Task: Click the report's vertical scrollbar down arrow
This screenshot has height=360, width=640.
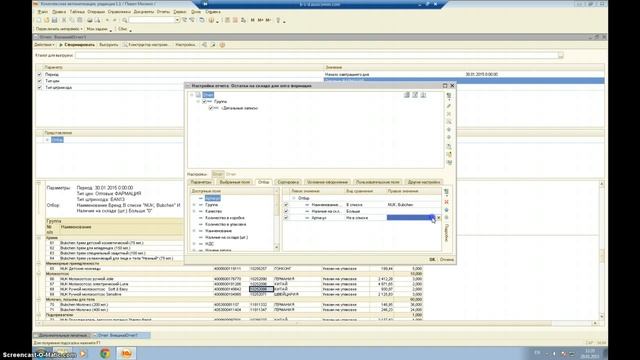Action: [602, 316]
